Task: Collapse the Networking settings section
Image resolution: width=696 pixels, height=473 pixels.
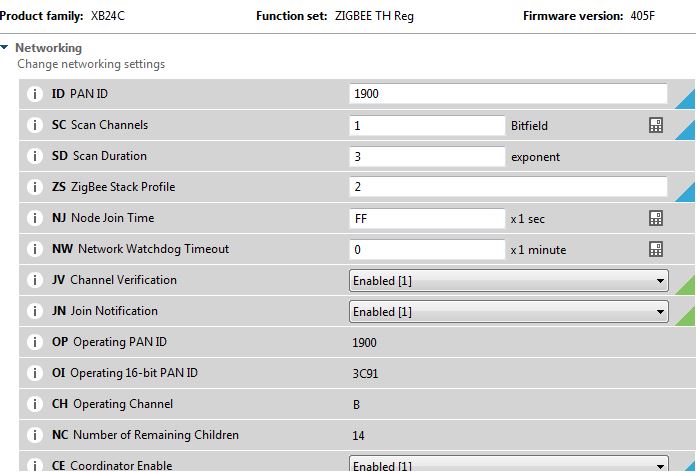Action: coord(6,48)
